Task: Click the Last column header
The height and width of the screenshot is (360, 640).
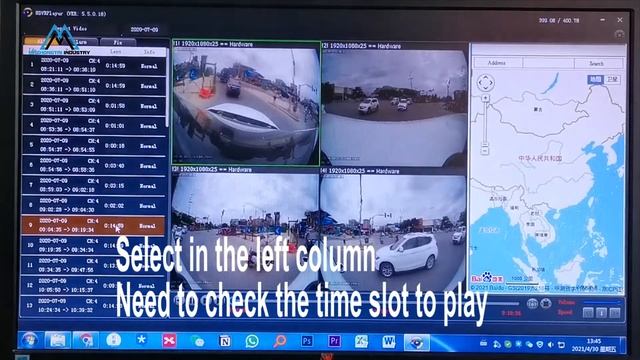Action: click(116, 52)
